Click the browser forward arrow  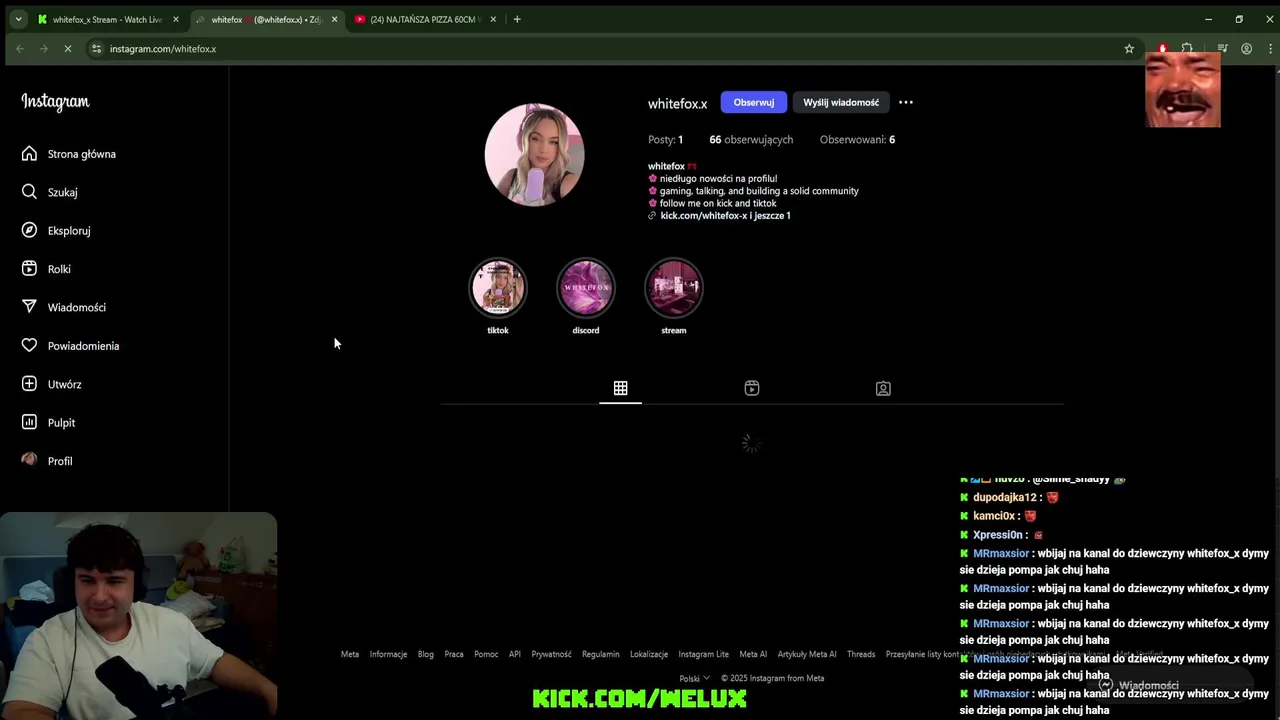[x=44, y=48]
